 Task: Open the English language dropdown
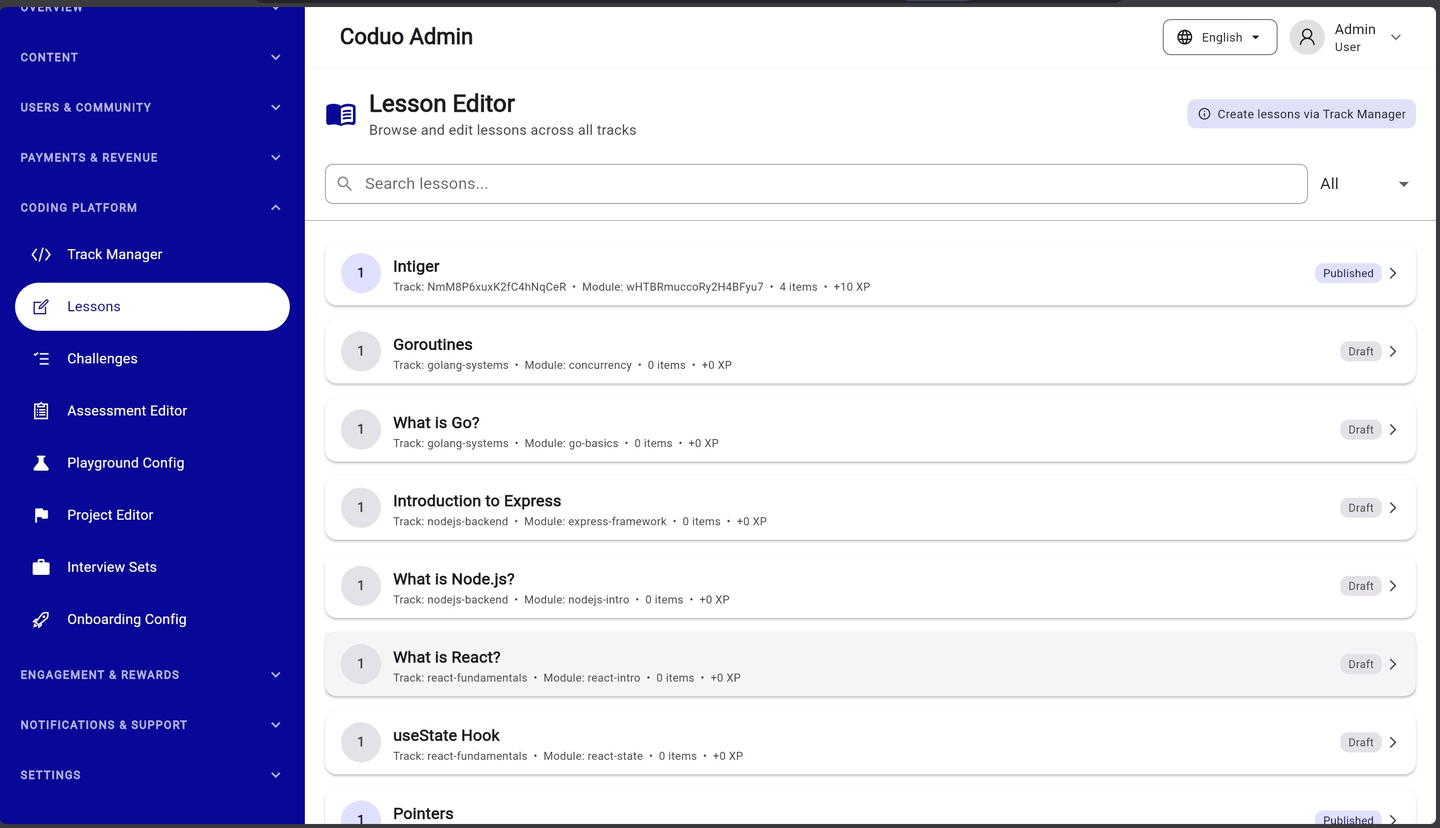click(1219, 37)
